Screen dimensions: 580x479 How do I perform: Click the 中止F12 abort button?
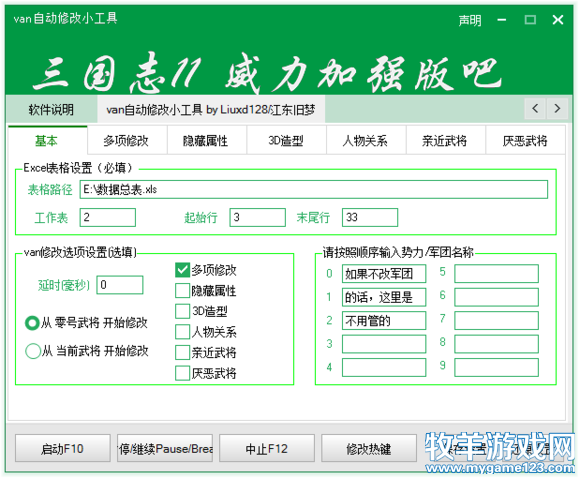click(267, 448)
